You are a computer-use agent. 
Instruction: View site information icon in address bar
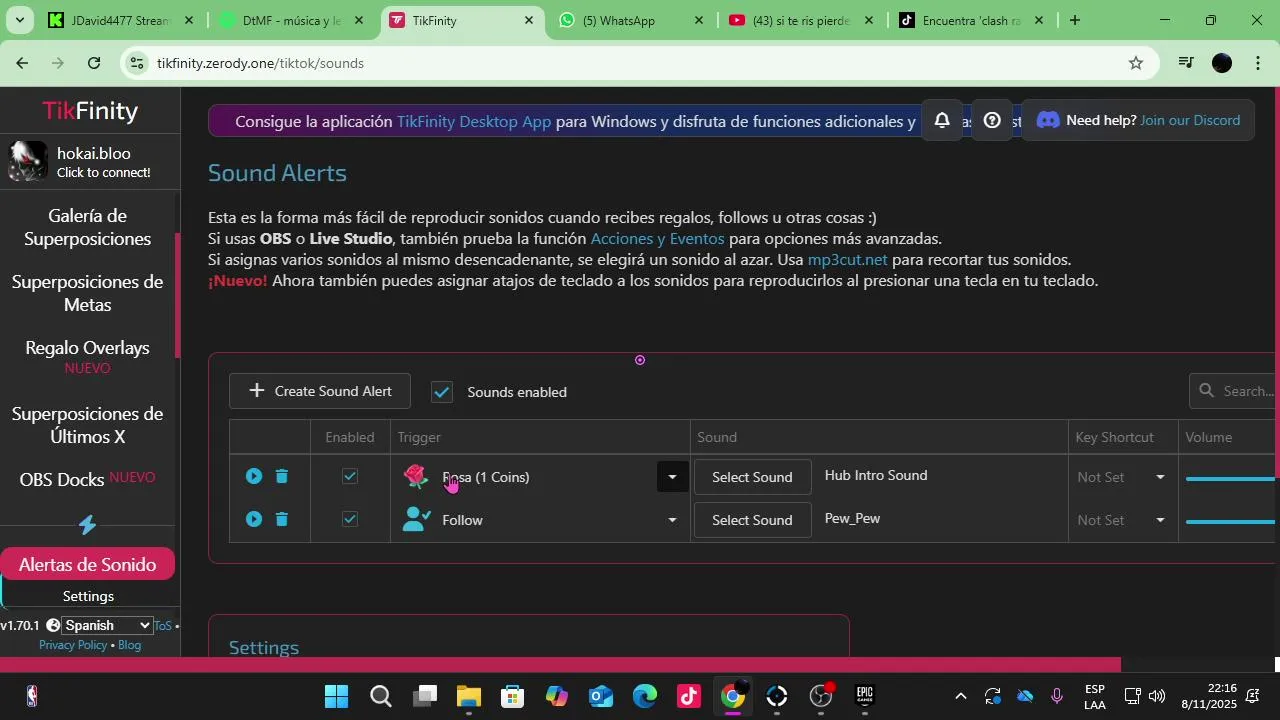(138, 63)
